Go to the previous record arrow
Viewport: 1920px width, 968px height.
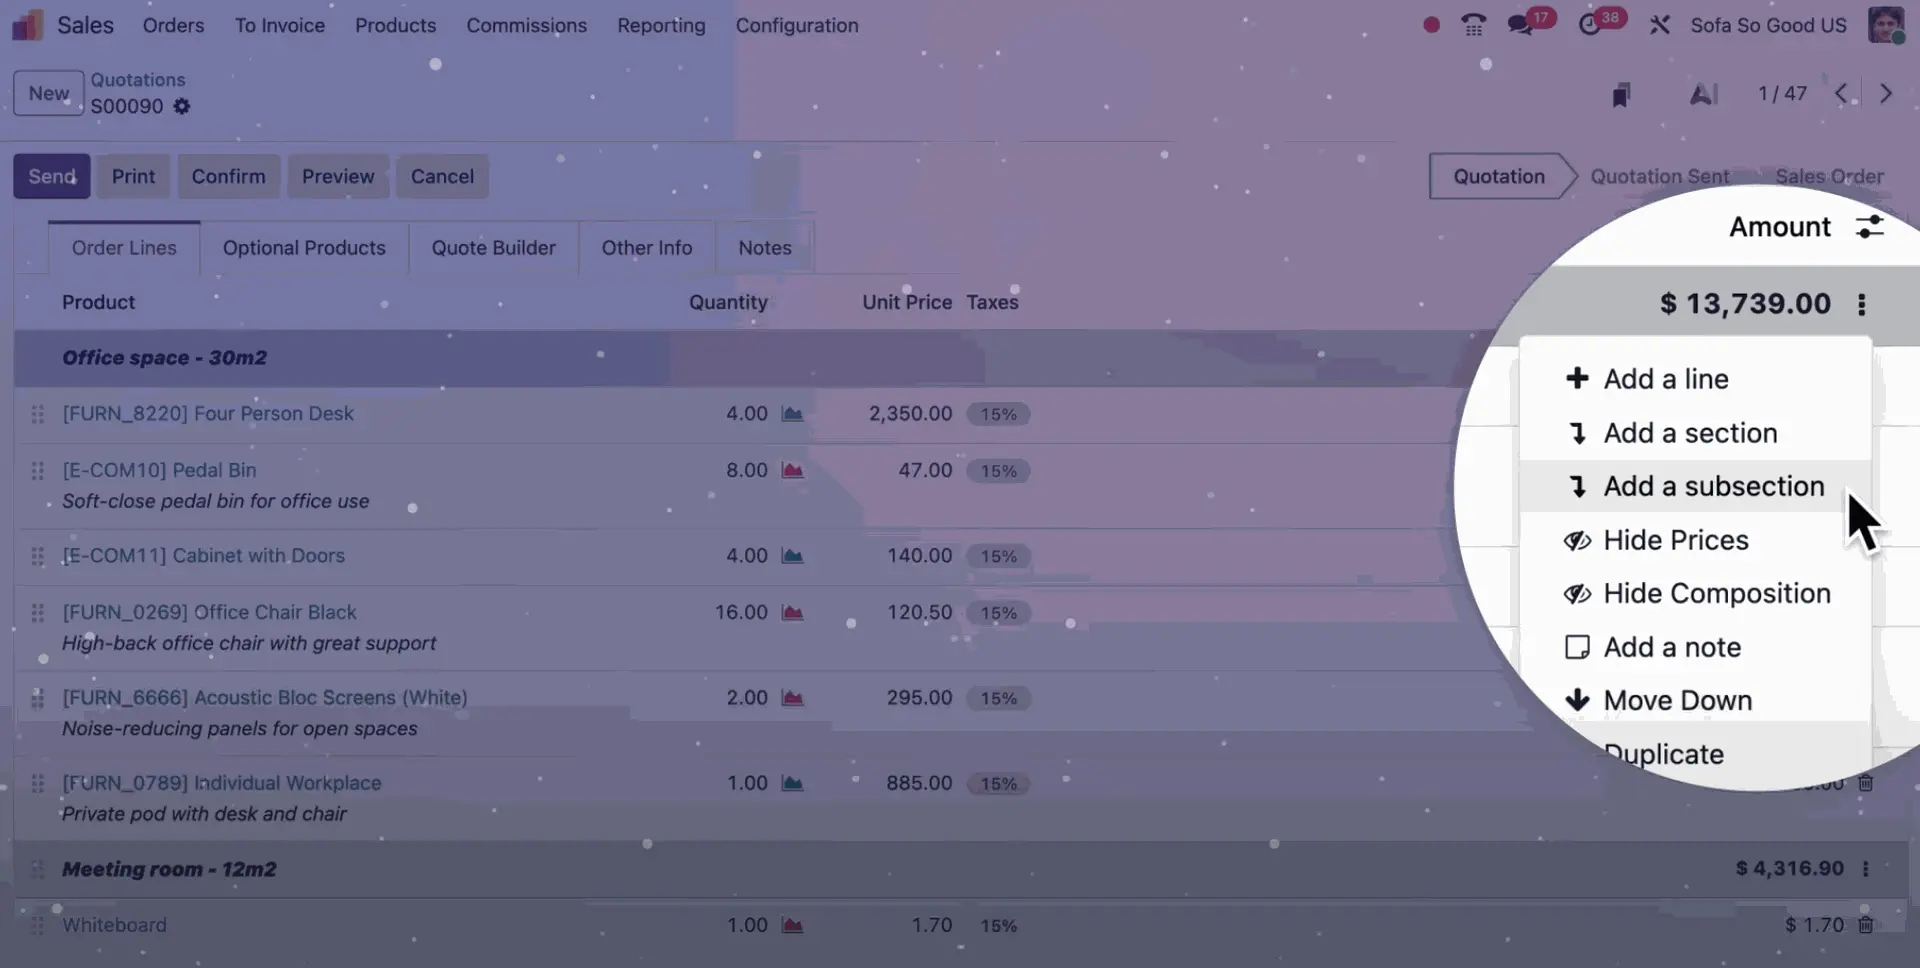pyautogui.click(x=1841, y=93)
